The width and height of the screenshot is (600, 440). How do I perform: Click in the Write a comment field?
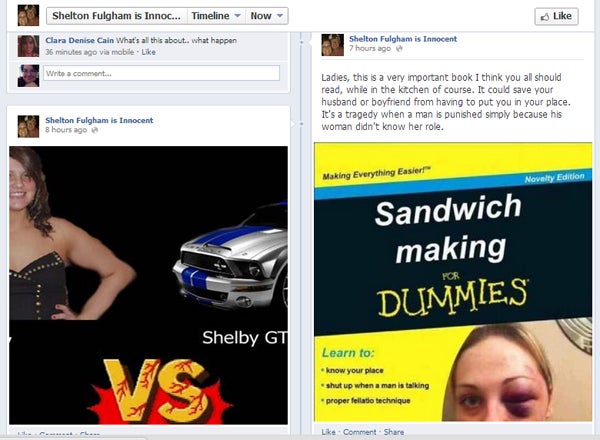(x=161, y=73)
